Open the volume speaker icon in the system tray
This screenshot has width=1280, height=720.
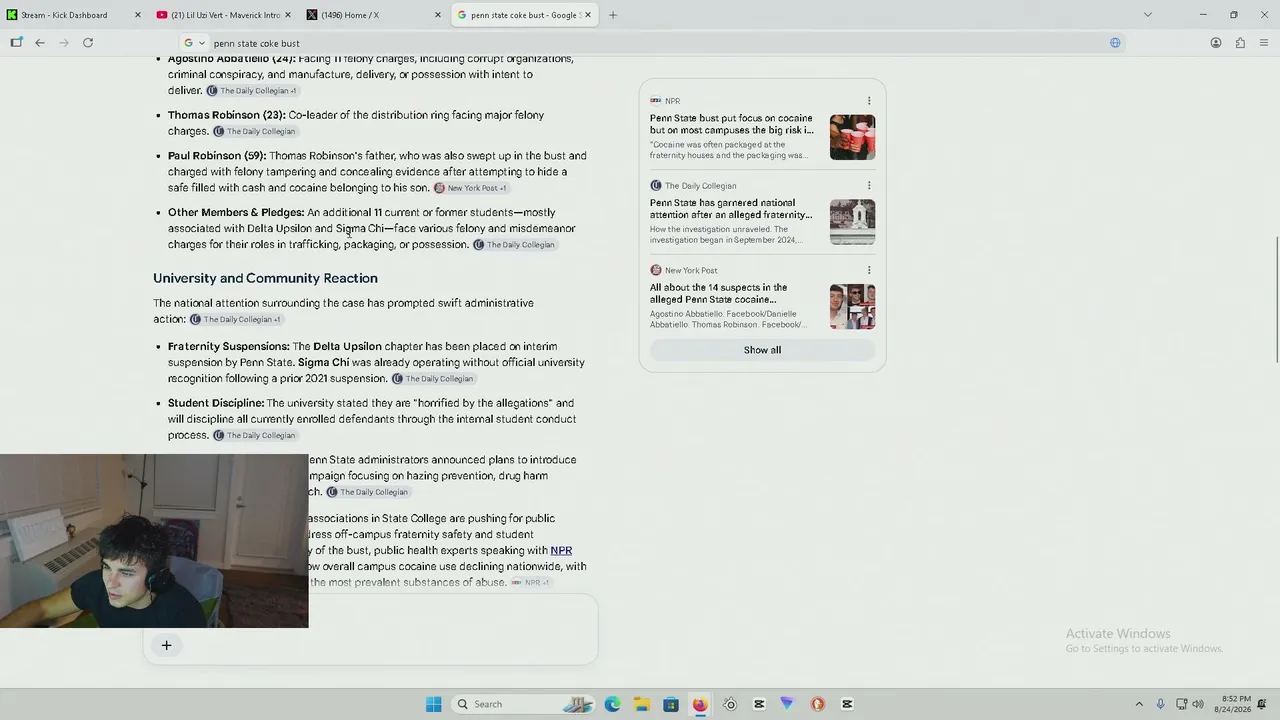1198,704
